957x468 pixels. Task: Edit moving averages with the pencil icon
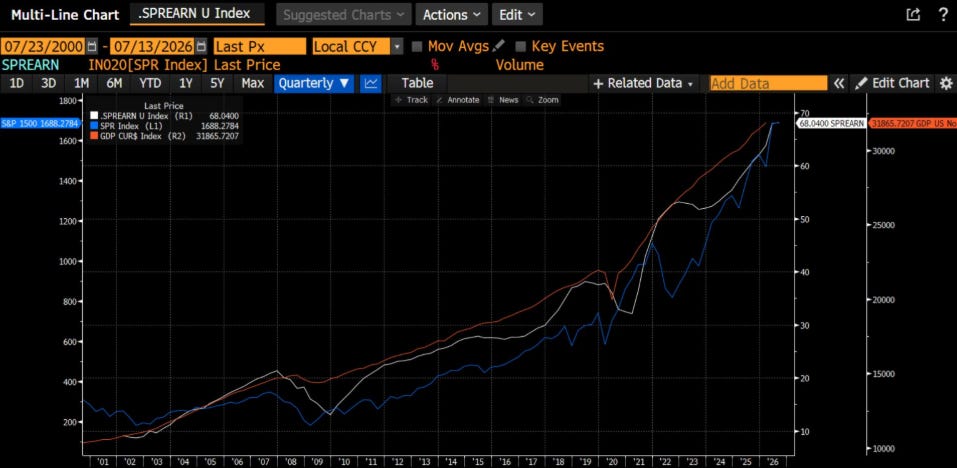point(499,46)
